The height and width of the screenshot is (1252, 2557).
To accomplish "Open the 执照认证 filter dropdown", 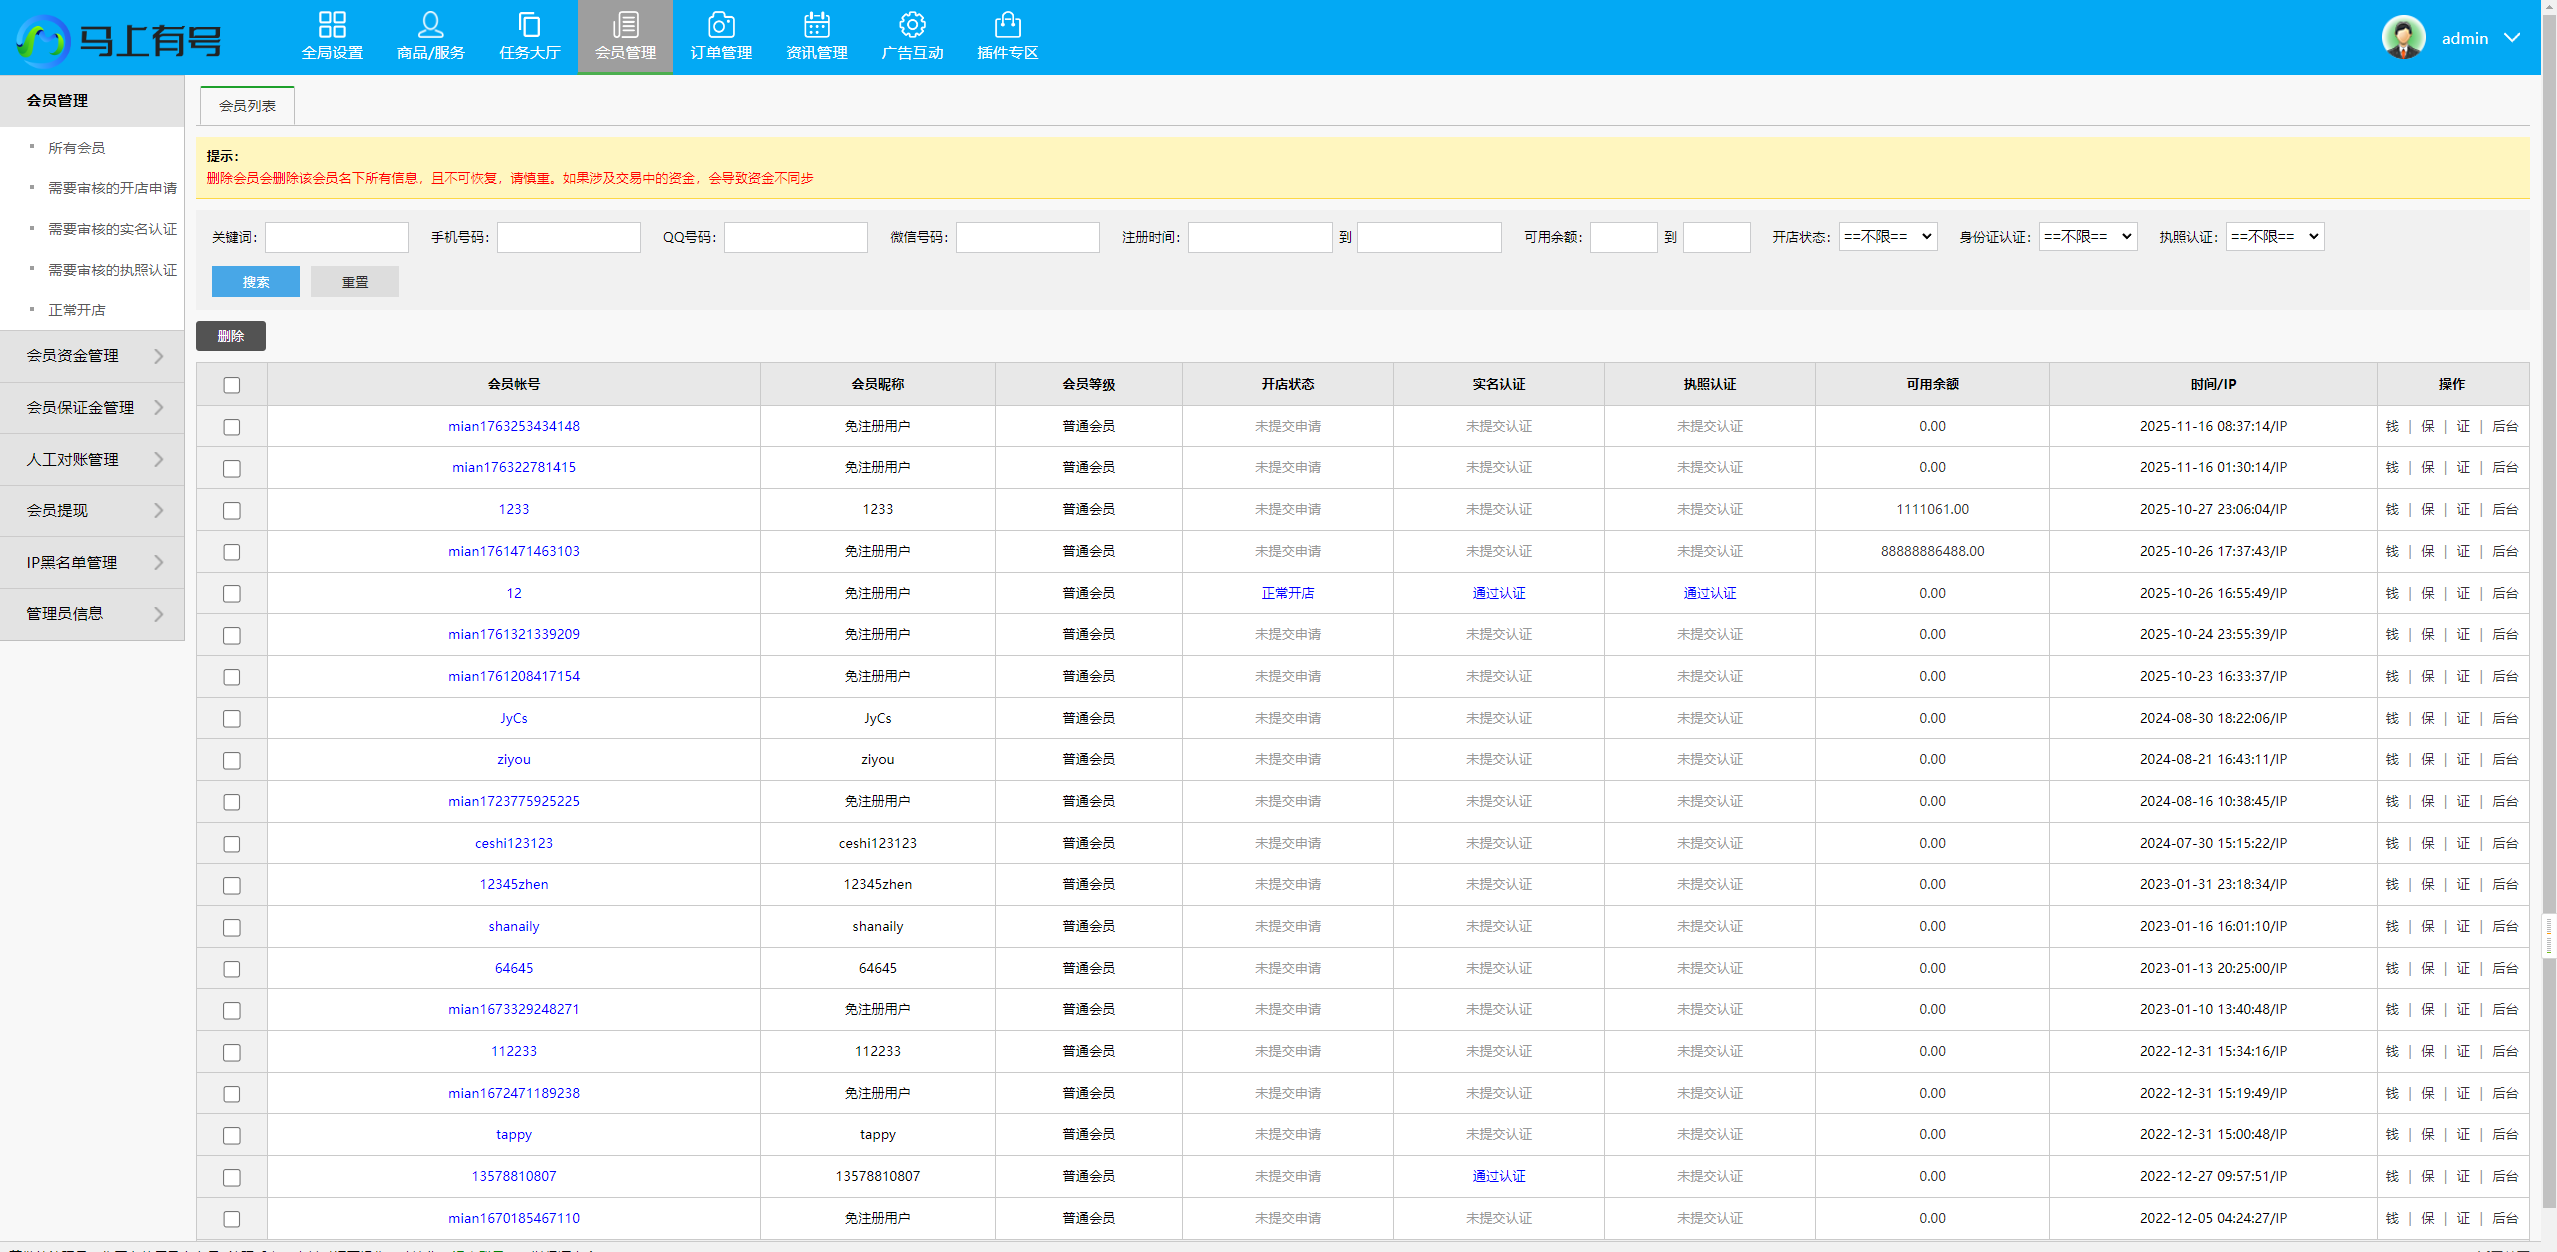I will 2274,237.
